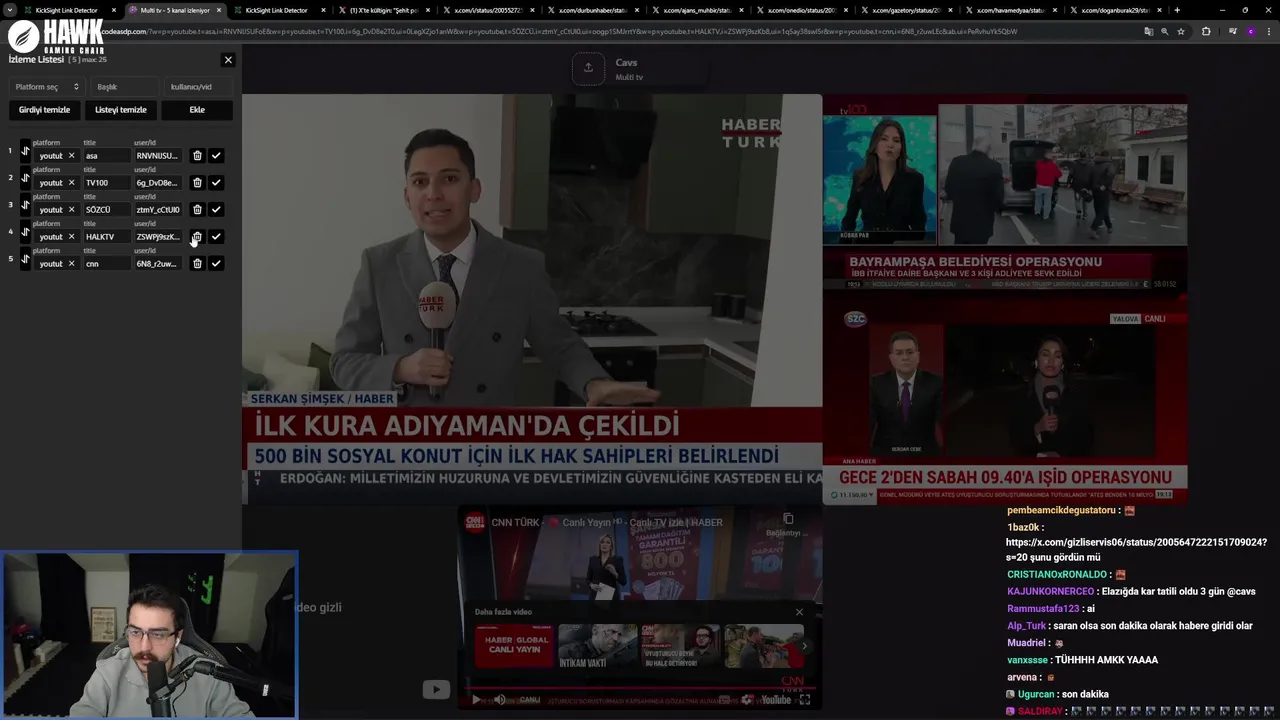Open the x.com/durbunhaber tab
The width and height of the screenshot is (1280, 720).
click(592, 10)
